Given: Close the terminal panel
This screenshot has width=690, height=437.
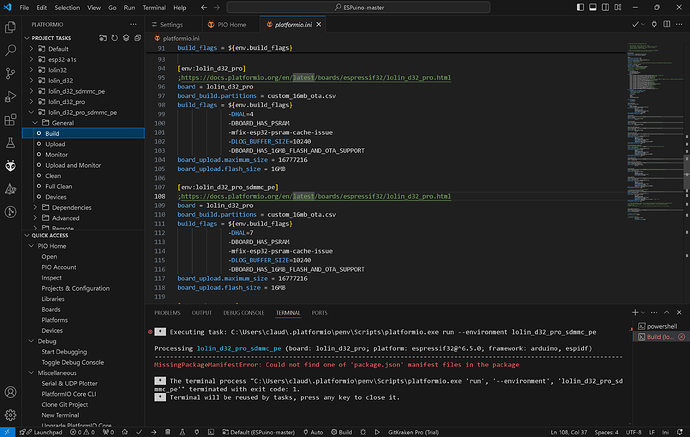Looking at the screenshot, I should point(679,312).
